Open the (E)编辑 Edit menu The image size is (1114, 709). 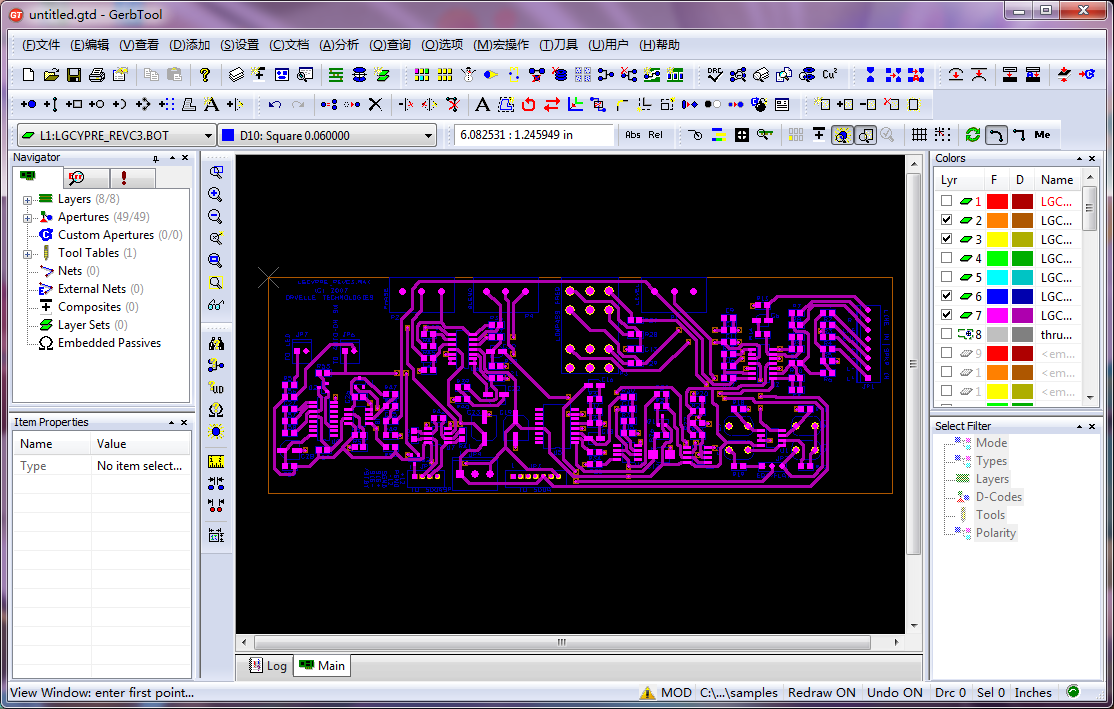click(90, 45)
